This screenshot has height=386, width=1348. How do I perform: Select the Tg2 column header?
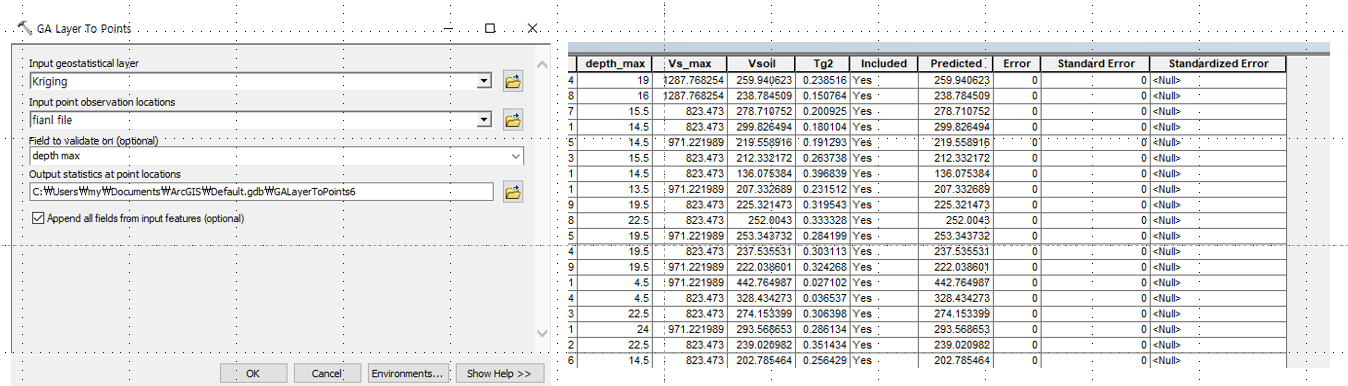pyautogui.click(x=822, y=63)
